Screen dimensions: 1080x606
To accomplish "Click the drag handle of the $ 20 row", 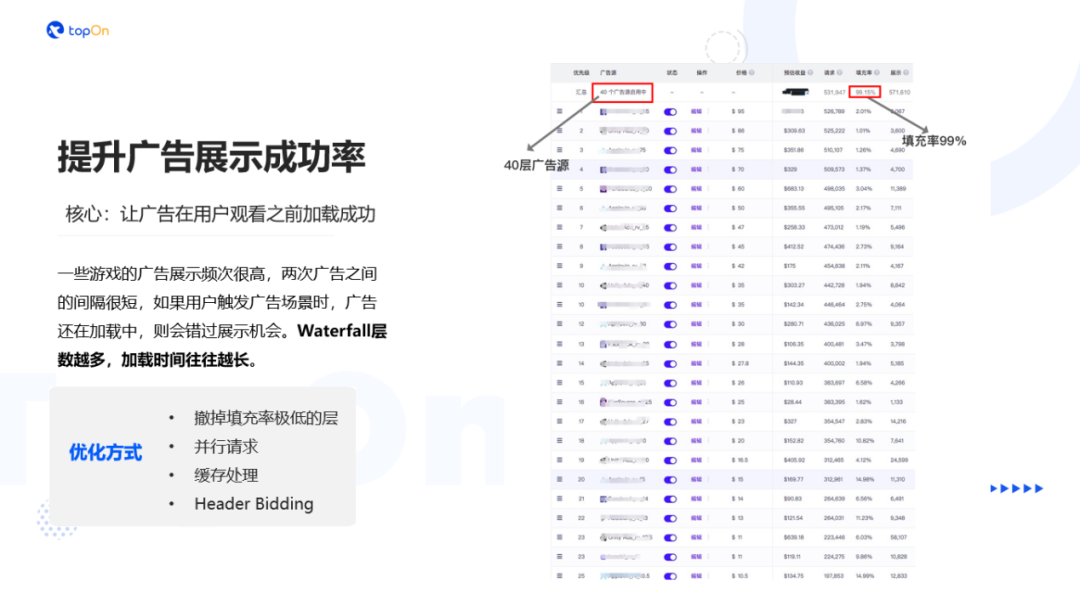I will [559, 440].
